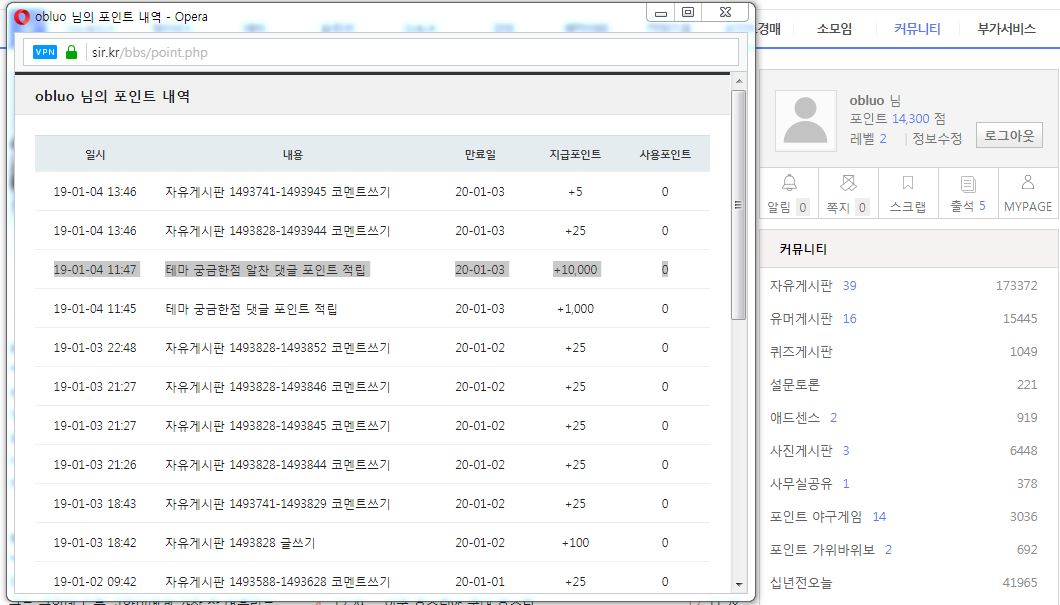The height and width of the screenshot is (605, 1060).
Task: Open the 소모임 menu tab
Action: point(834,29)
